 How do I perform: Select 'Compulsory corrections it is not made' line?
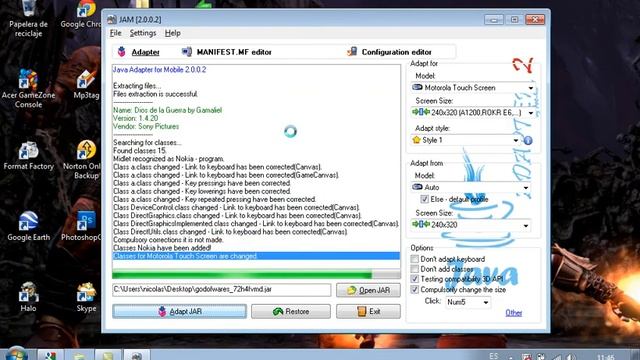(x=168, y=240)
